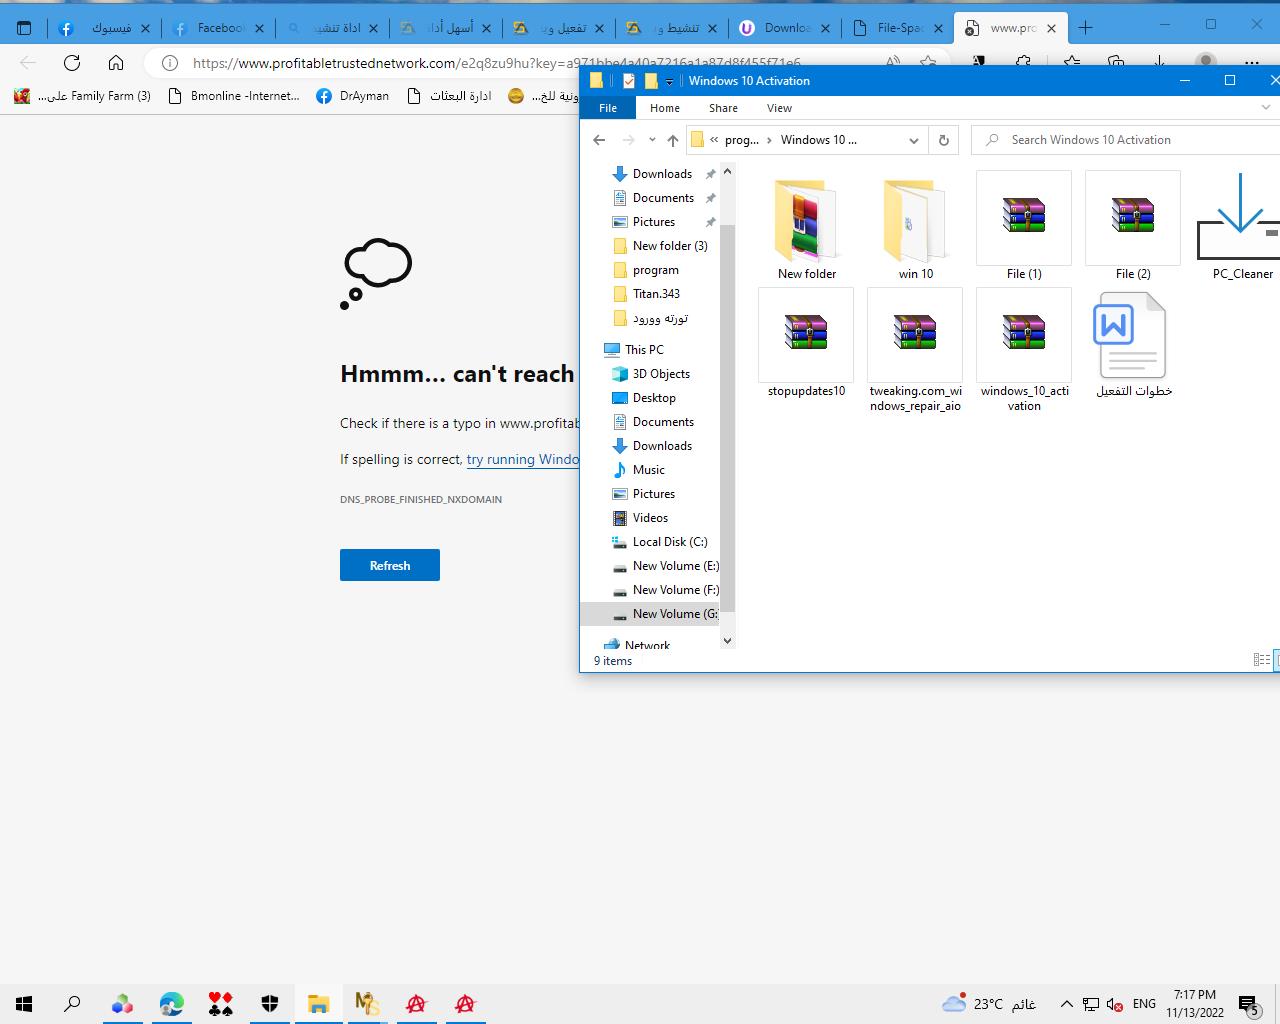The image size is (1280, 1024).
Task: Refresh the Explorer address bar location
Action: [943, 140]
